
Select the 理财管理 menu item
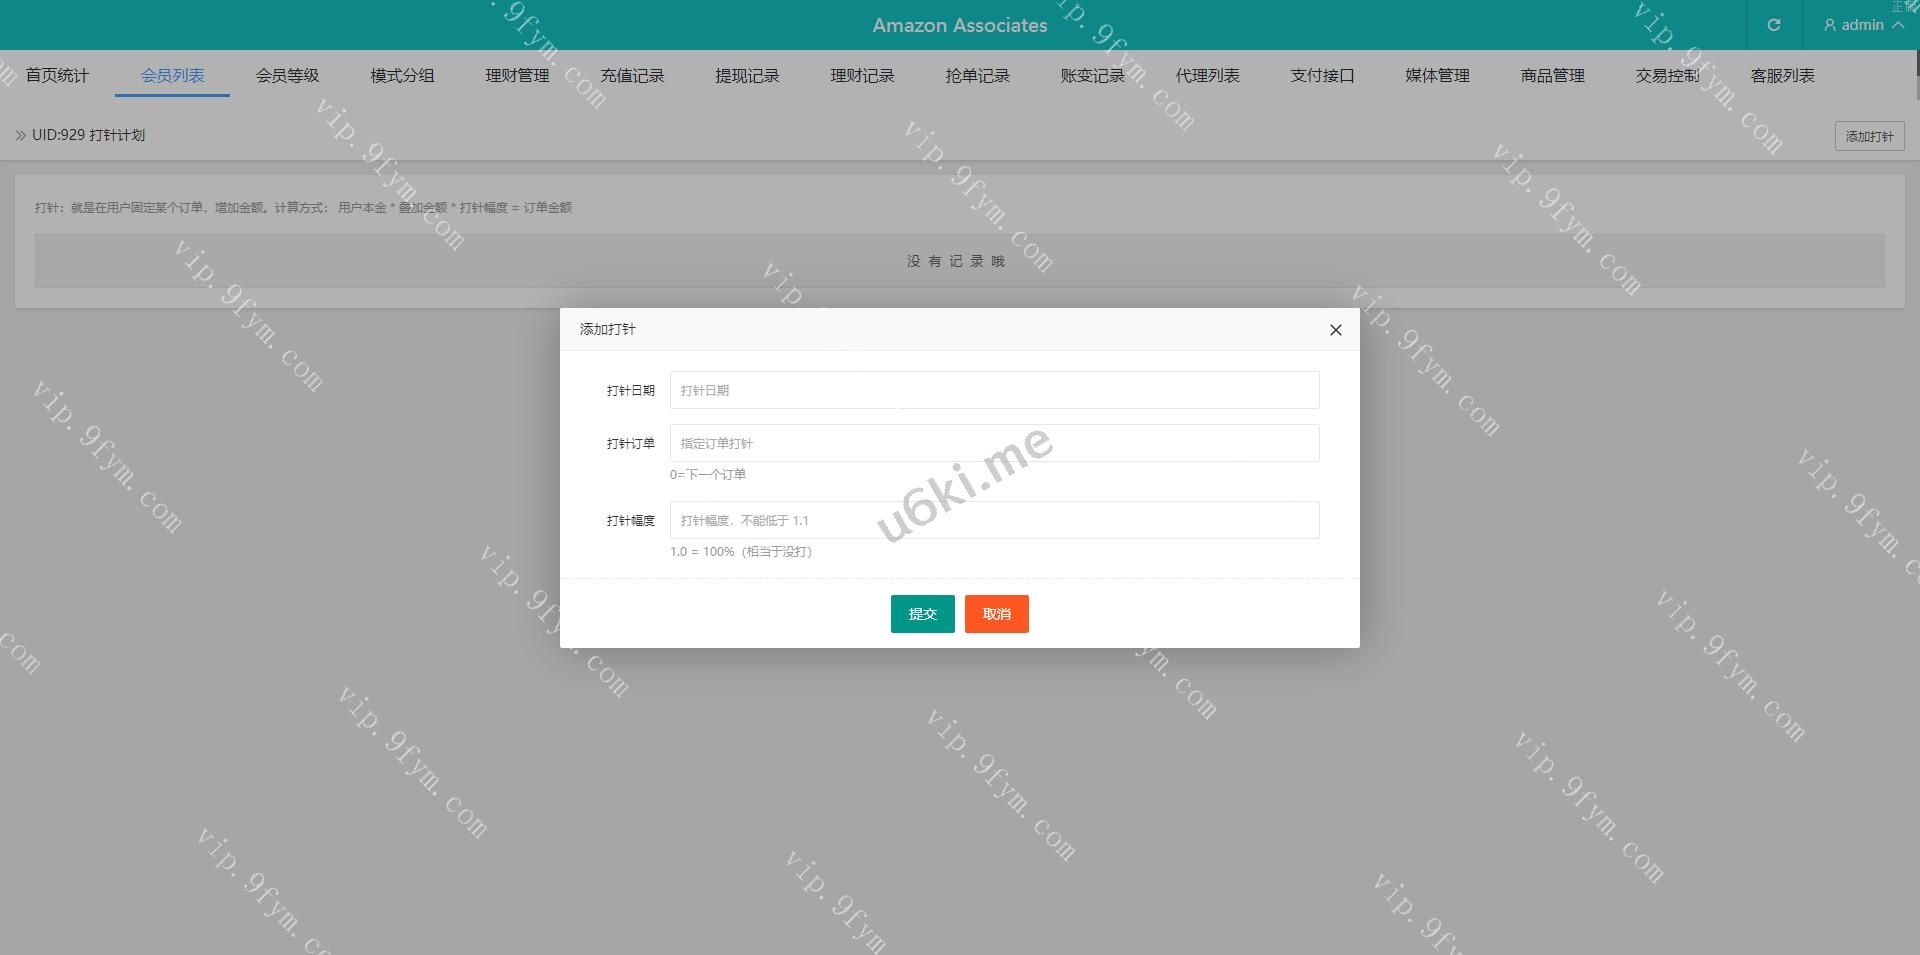[517, 76]
